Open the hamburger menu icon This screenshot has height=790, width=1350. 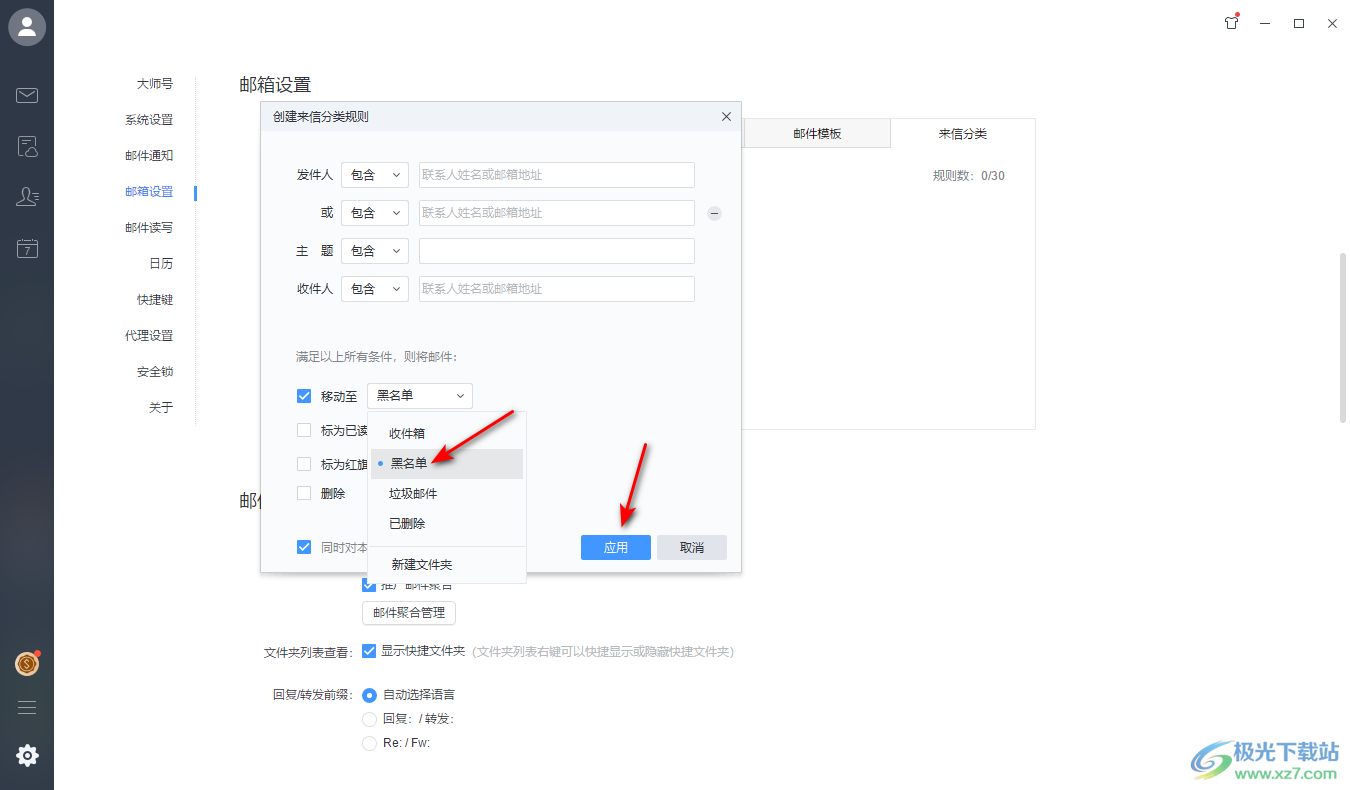pos(27,707)
